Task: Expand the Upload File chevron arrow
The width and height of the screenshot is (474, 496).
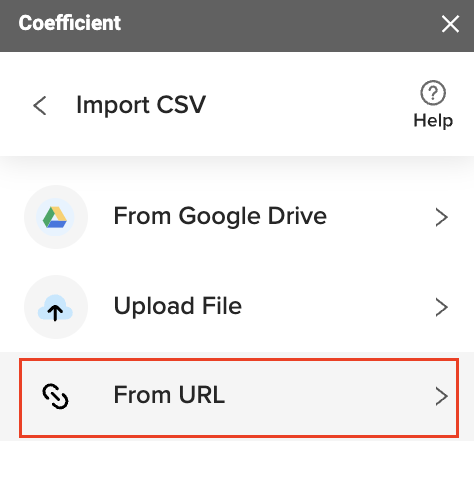Action: tap(442, 307)
